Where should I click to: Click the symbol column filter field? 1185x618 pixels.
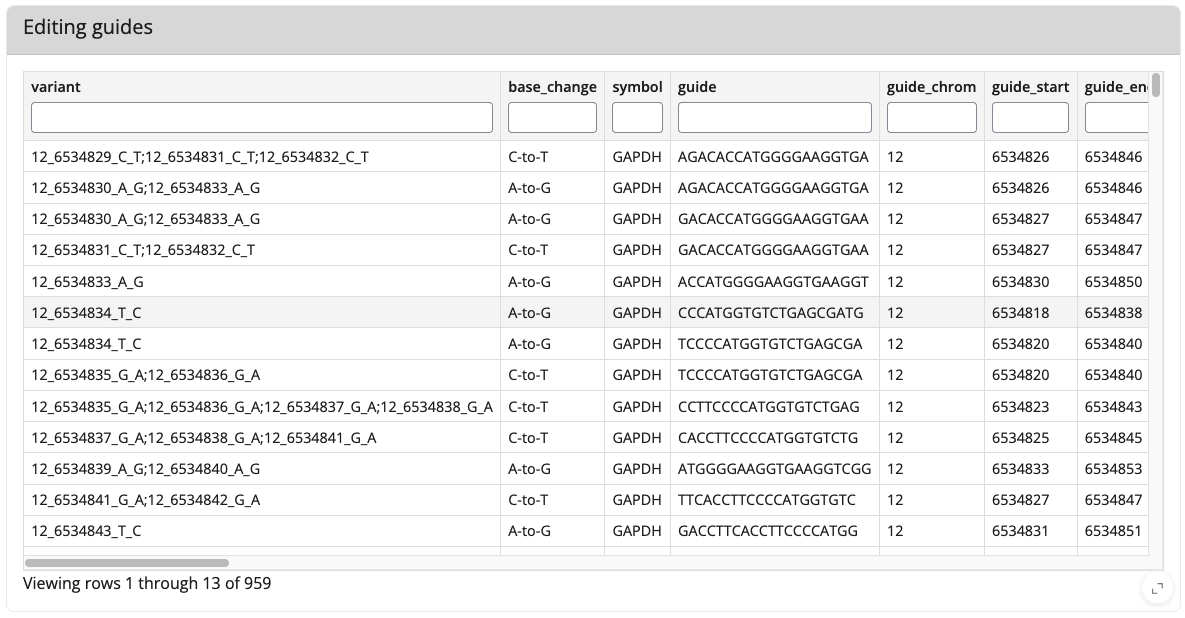pos(637,118)
